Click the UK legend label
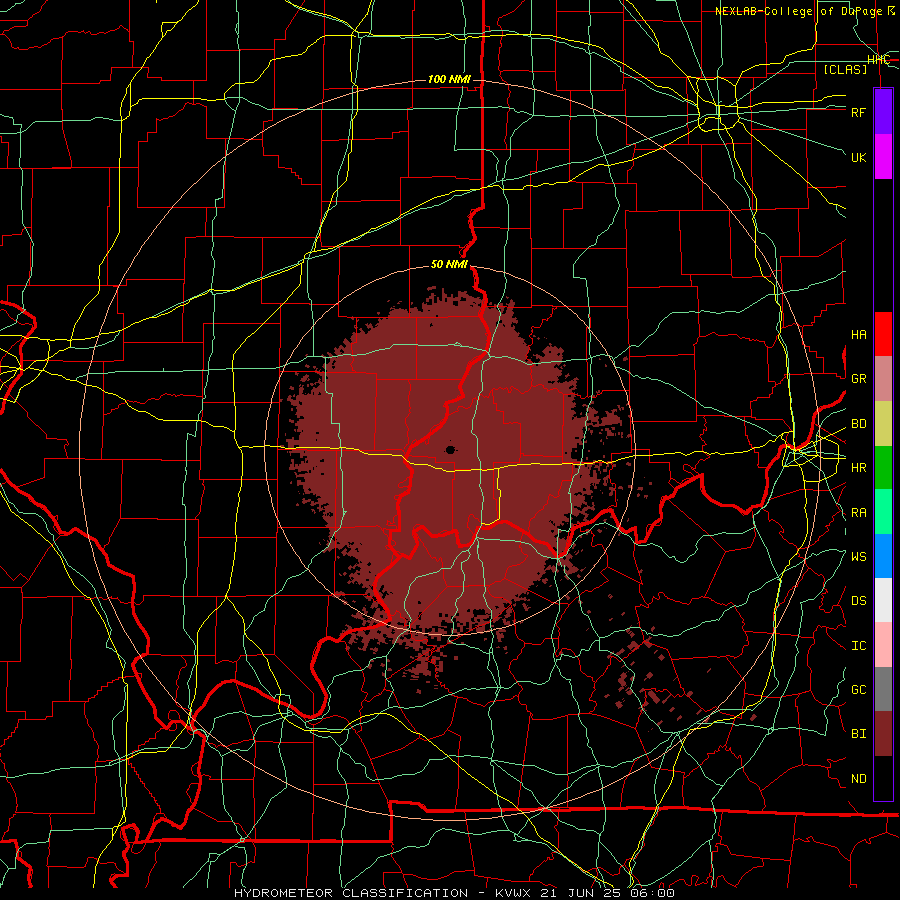900x900 pixels. coord(859,157)
